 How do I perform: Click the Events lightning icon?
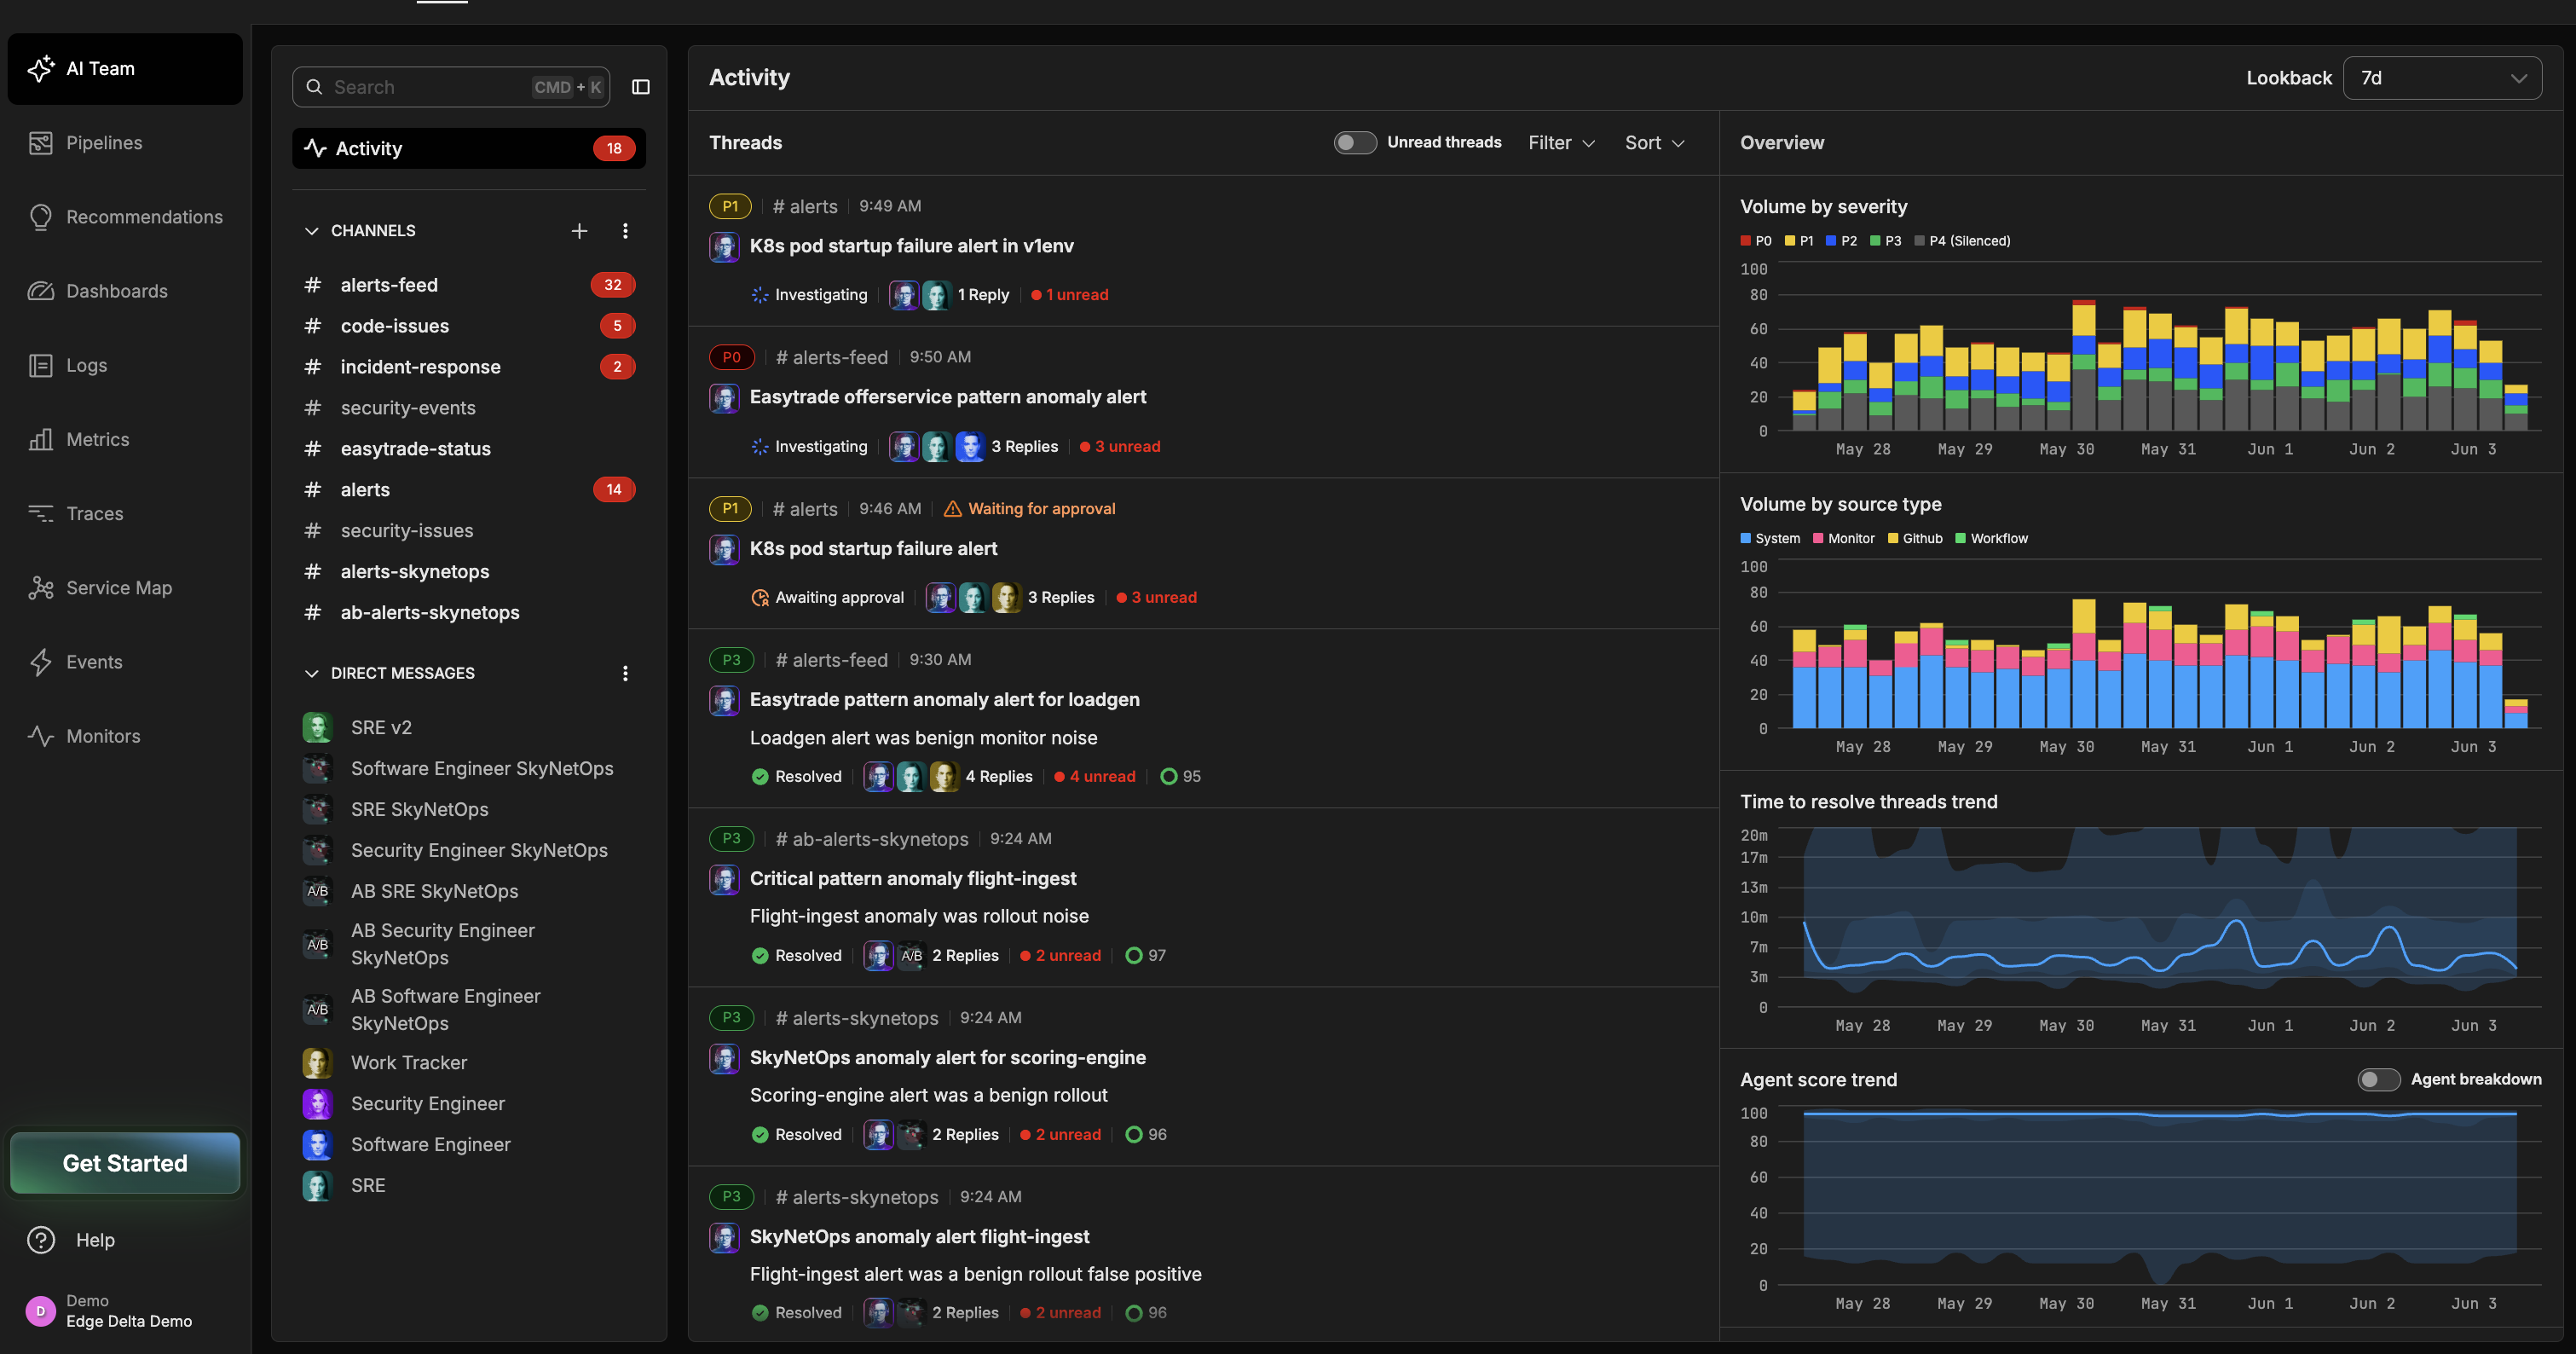[x=41, y=661]
